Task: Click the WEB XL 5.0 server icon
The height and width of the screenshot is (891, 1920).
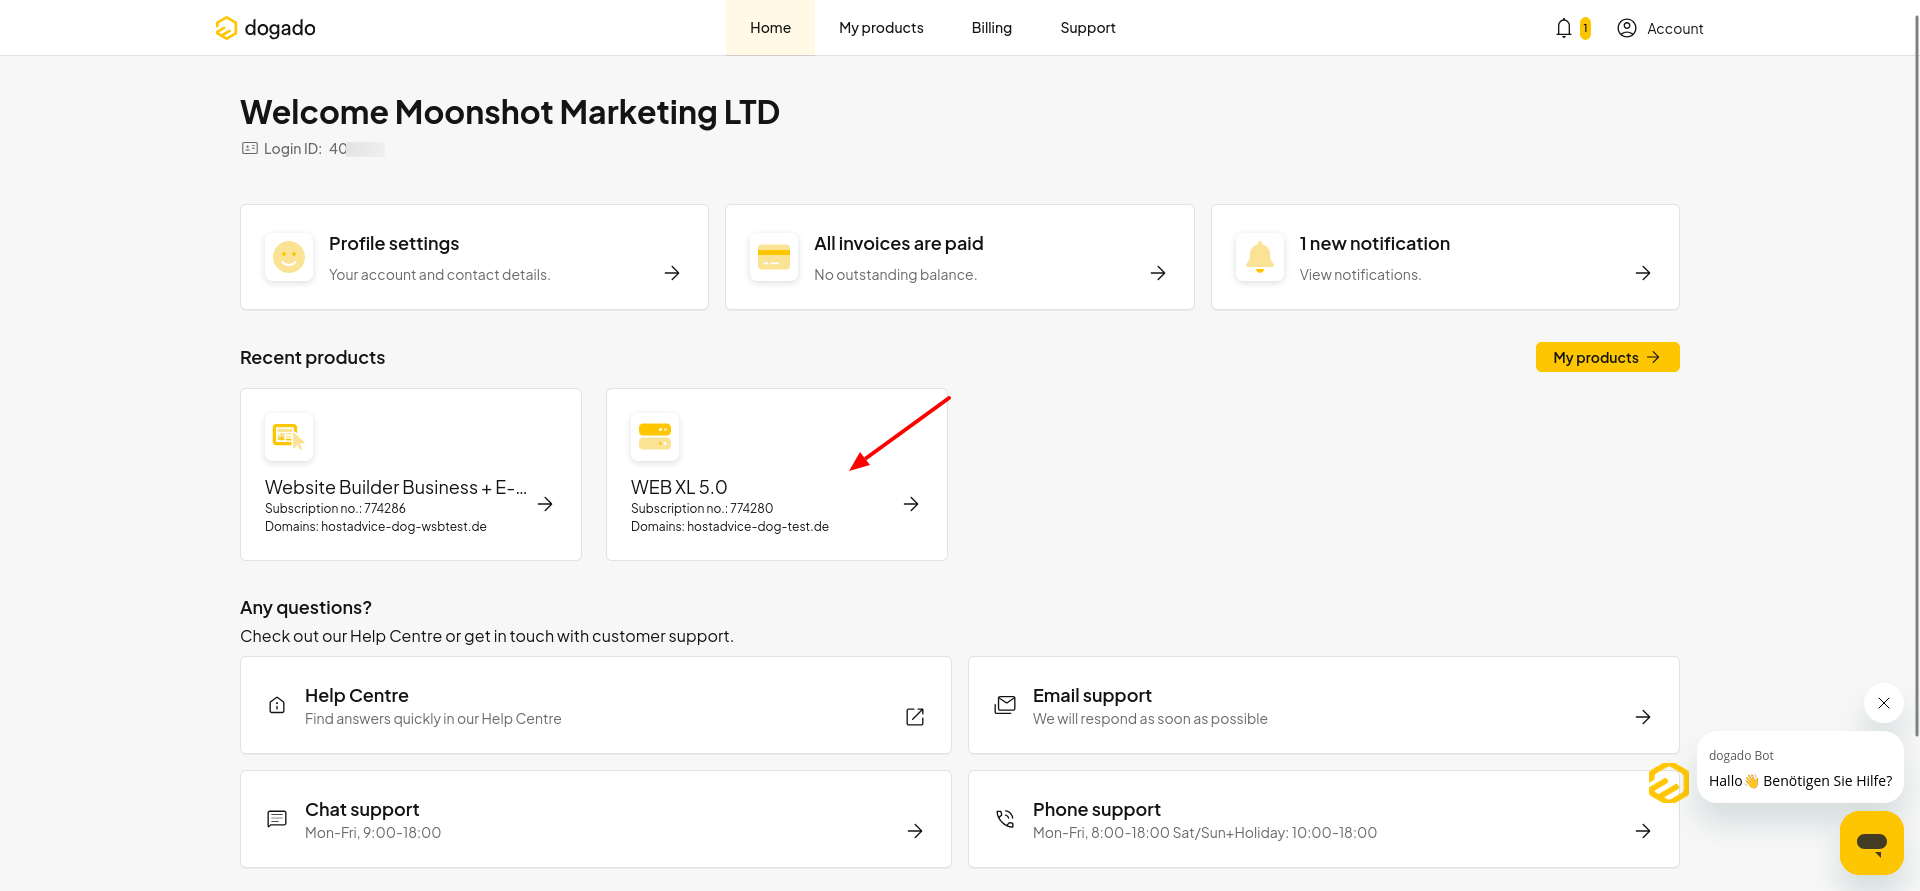Action: click(655, 437)
